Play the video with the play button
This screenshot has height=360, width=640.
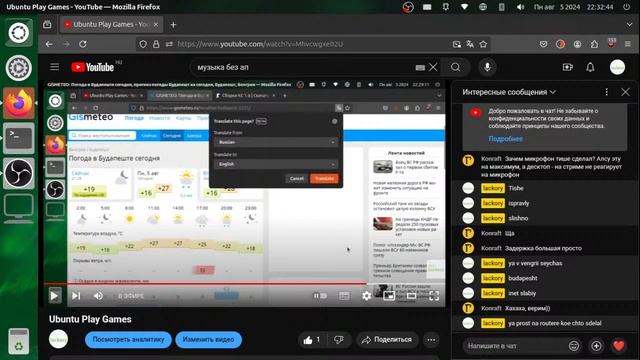point(54,296)
